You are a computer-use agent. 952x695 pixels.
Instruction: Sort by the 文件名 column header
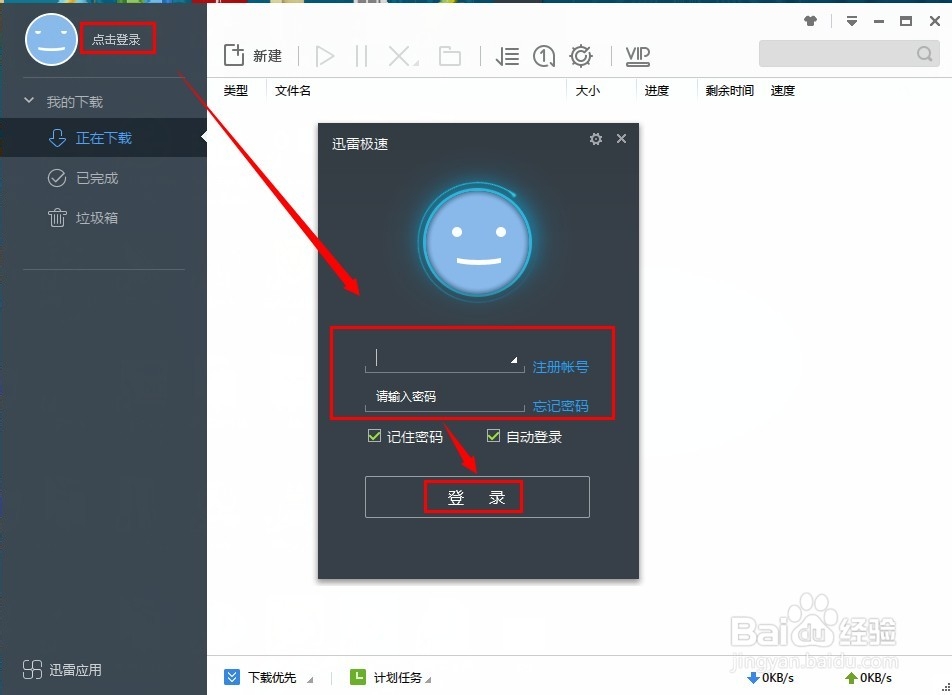point(293,90)
